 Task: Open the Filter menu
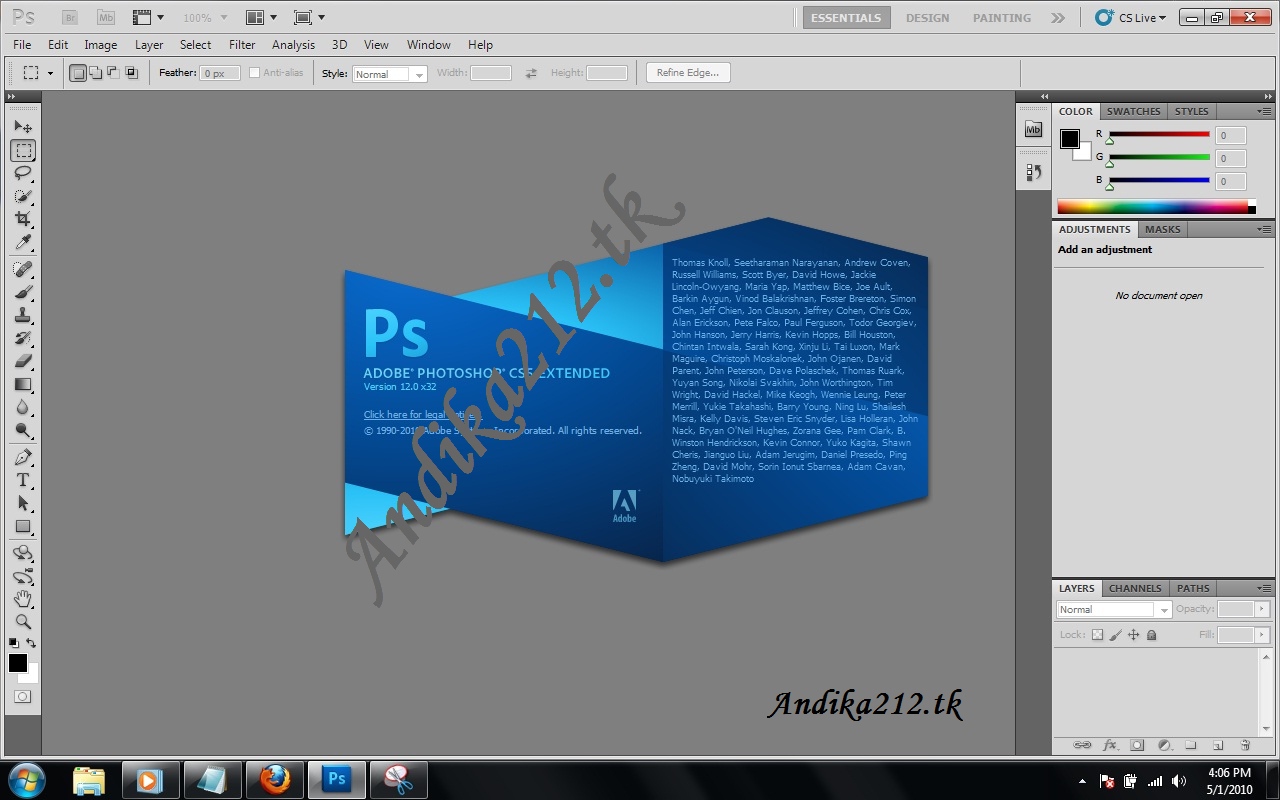pos(242,45)
